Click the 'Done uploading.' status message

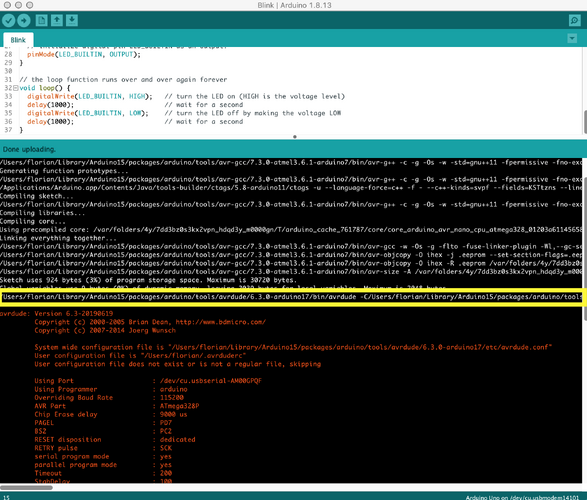(x=29, y=149)
